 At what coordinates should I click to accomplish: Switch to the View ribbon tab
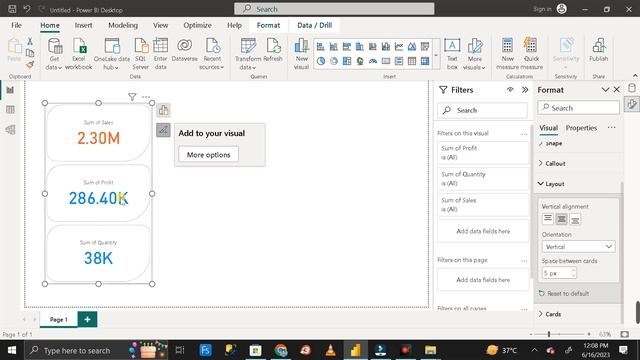coord(160,25)
